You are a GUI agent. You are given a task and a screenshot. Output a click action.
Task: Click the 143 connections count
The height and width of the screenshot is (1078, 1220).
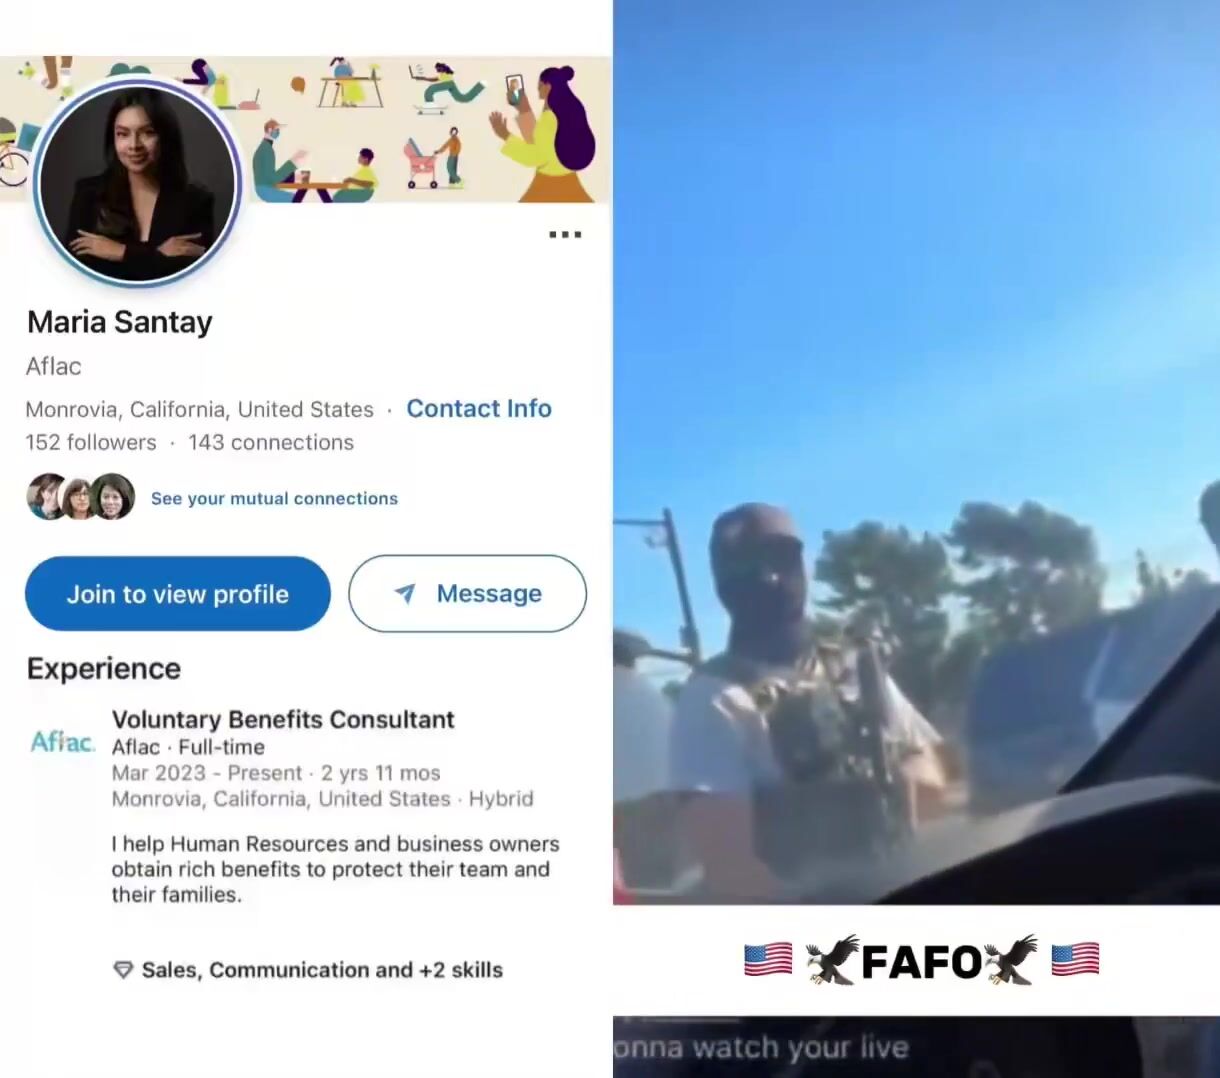coord(271,442)
